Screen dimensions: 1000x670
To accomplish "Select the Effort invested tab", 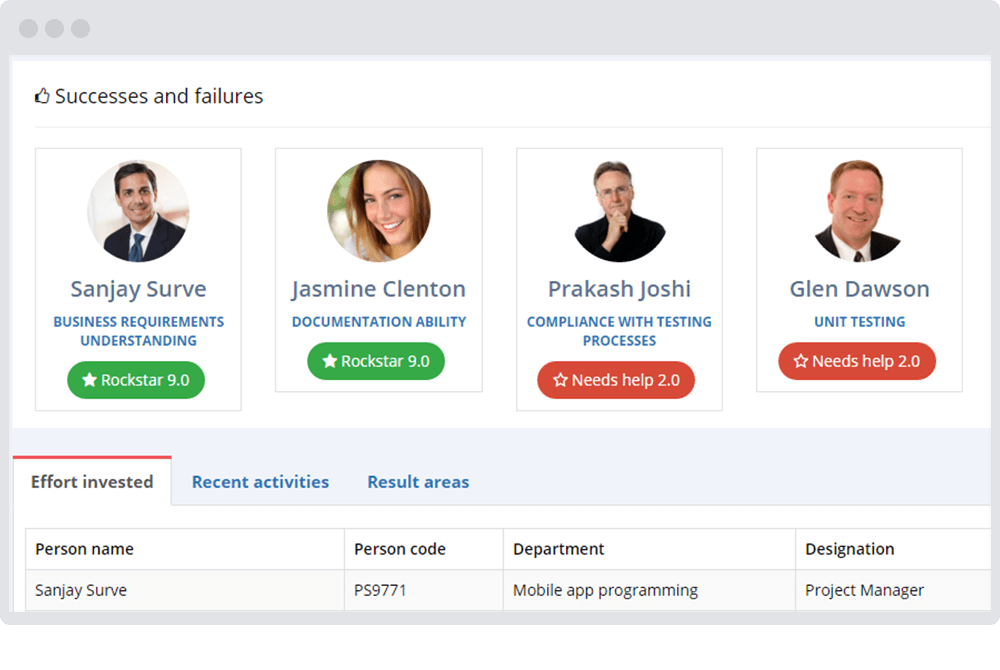I will (92, 481).
